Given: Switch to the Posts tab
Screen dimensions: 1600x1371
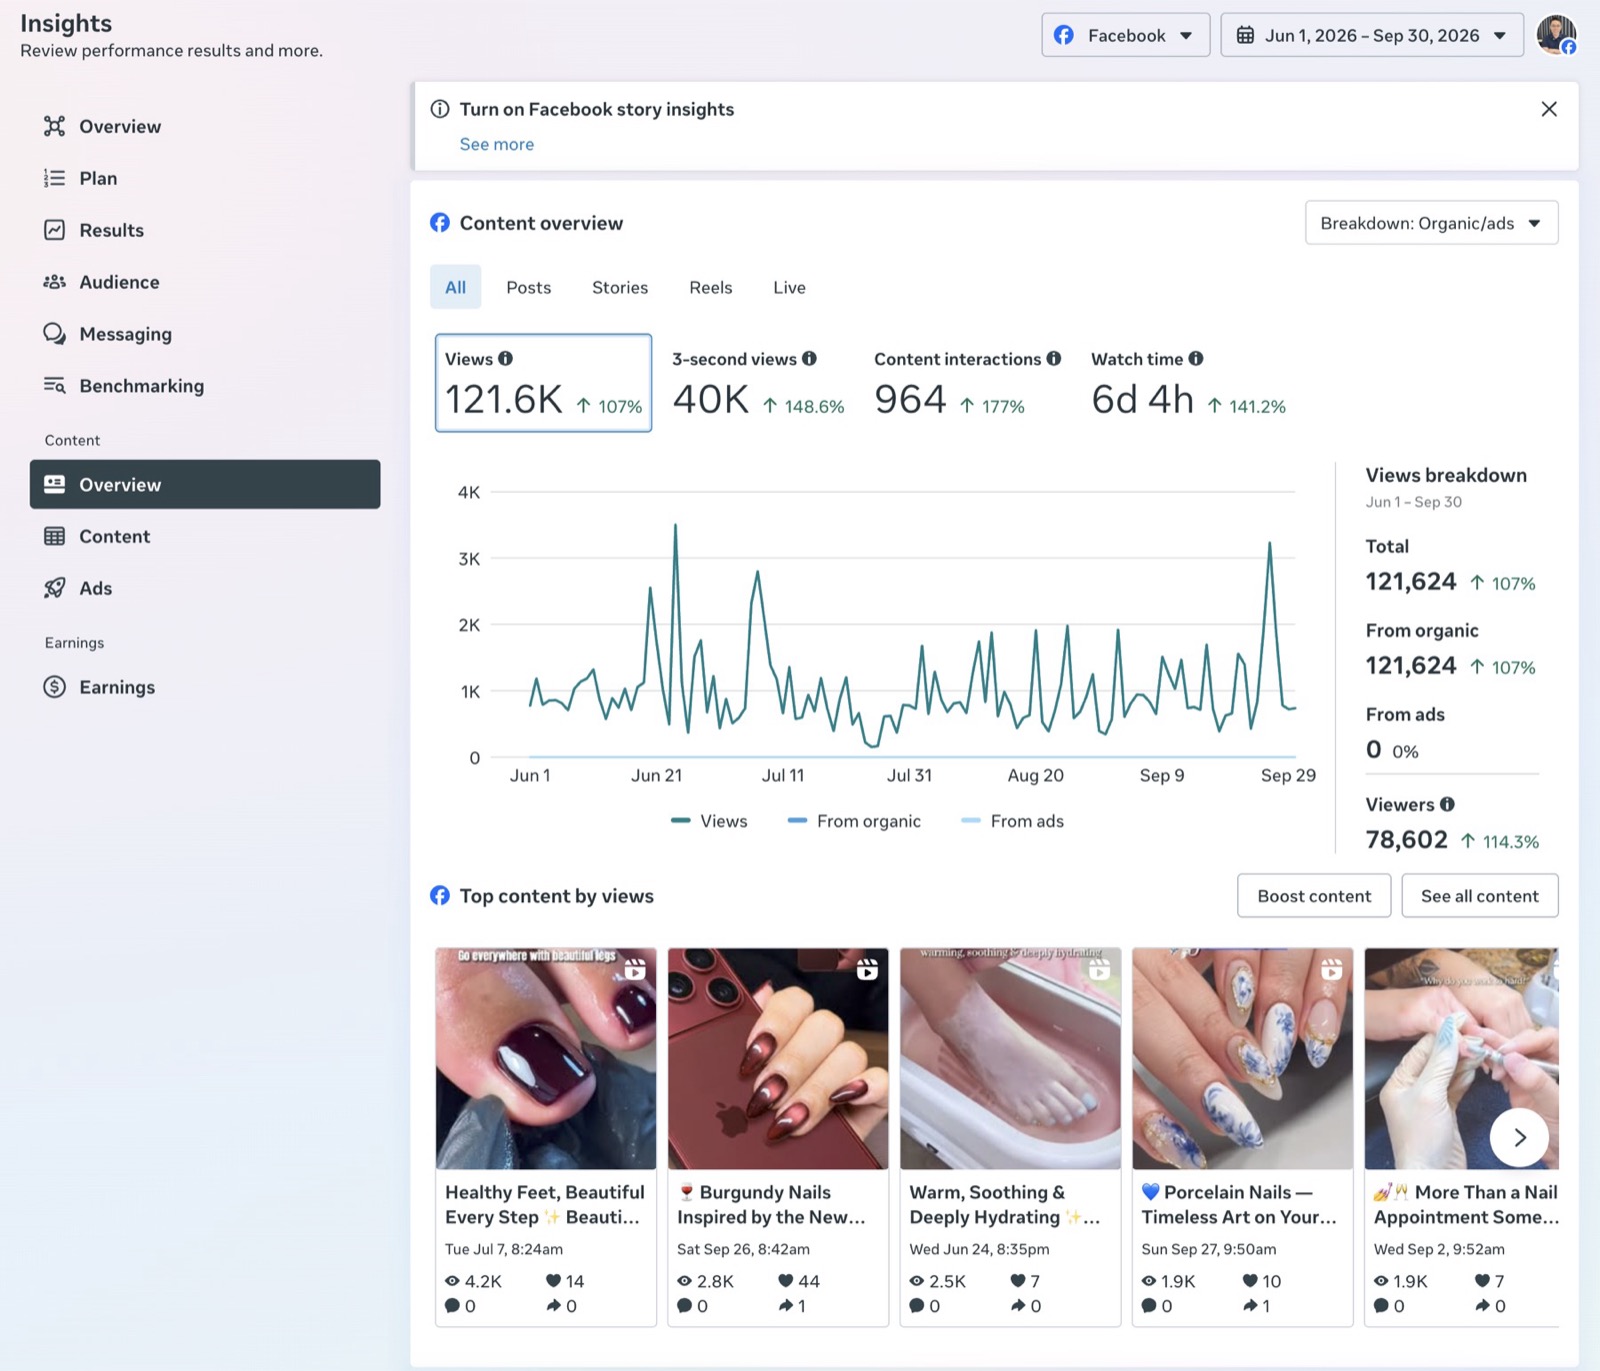Looking at the screenshot, I should [x=529, y=287].
